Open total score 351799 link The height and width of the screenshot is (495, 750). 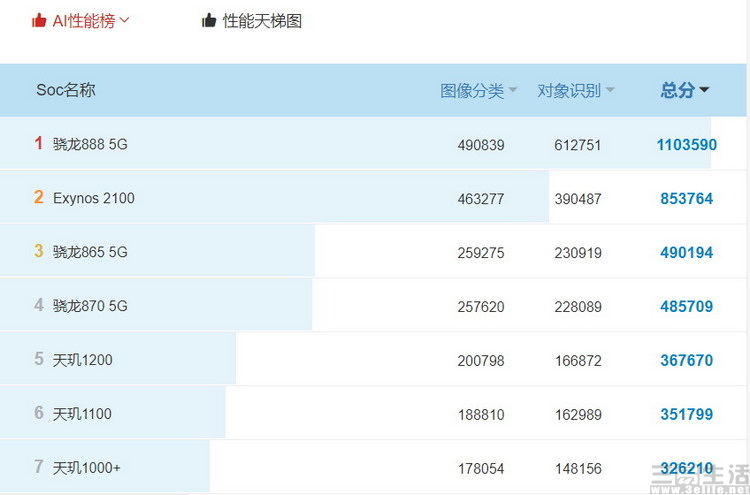click(687, 414)
